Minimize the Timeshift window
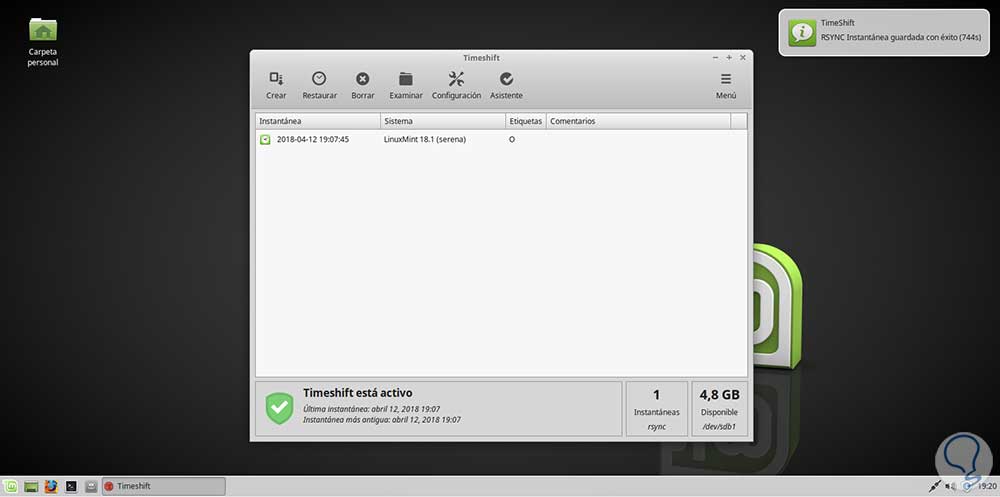Image resolution: width=1000 pixels, height=497 pixels. [716, 57]
